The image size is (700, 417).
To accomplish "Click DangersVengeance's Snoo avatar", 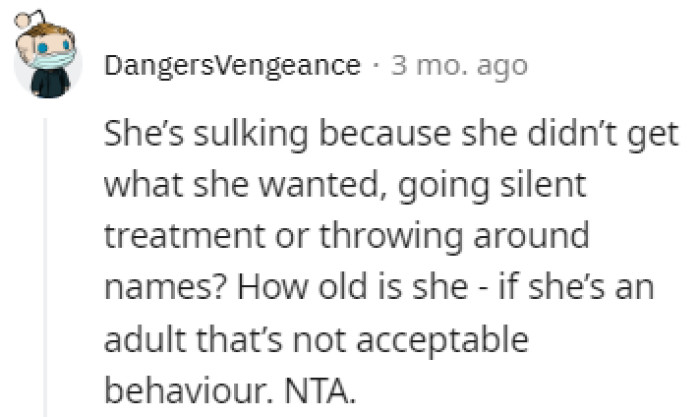I will pos(48,62).
